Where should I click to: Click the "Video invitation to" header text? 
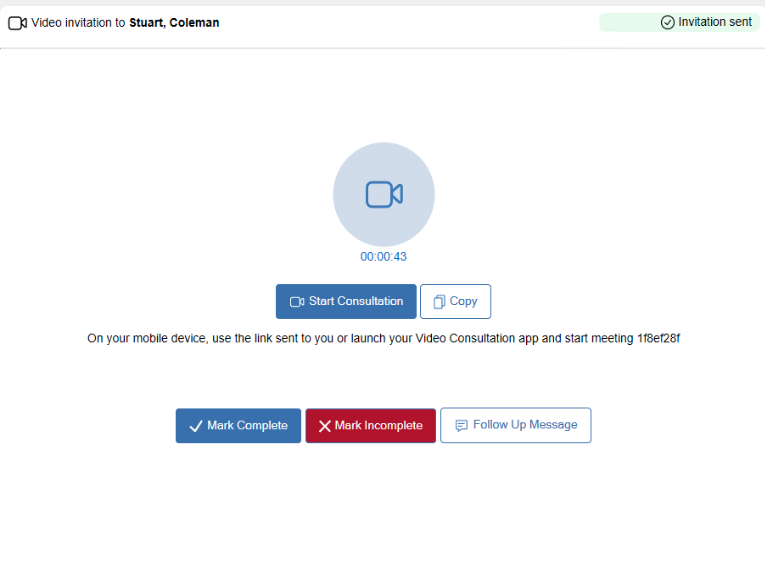[x=78, y=22]
